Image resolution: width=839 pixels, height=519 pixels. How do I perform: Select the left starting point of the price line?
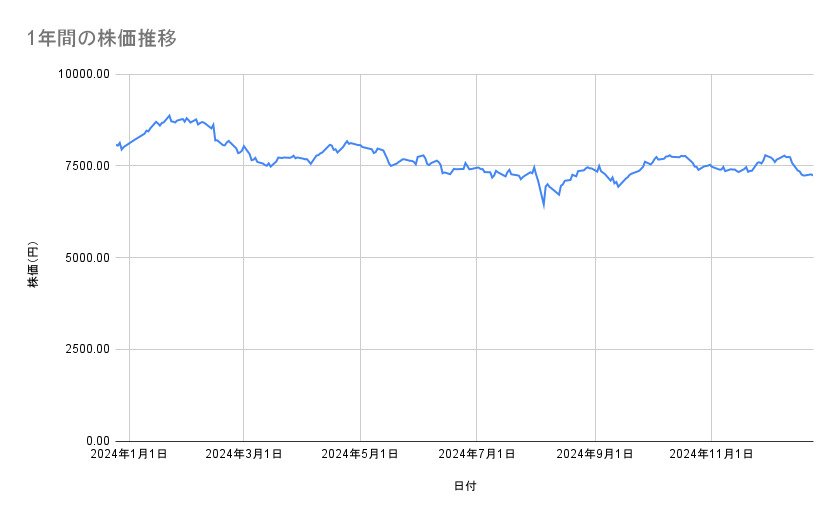(118, 146)
